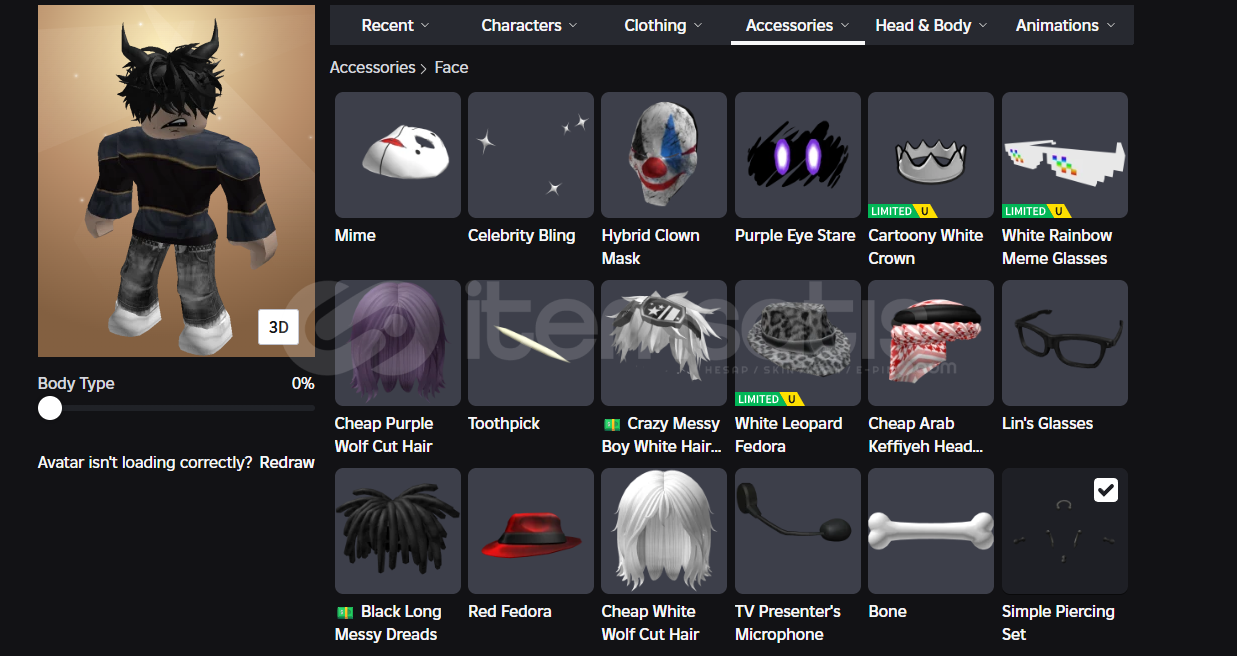1237x656 pixels.
Task: Click the White Rainbow Meme Glasses name
Action: click(x=1057, y=247)
